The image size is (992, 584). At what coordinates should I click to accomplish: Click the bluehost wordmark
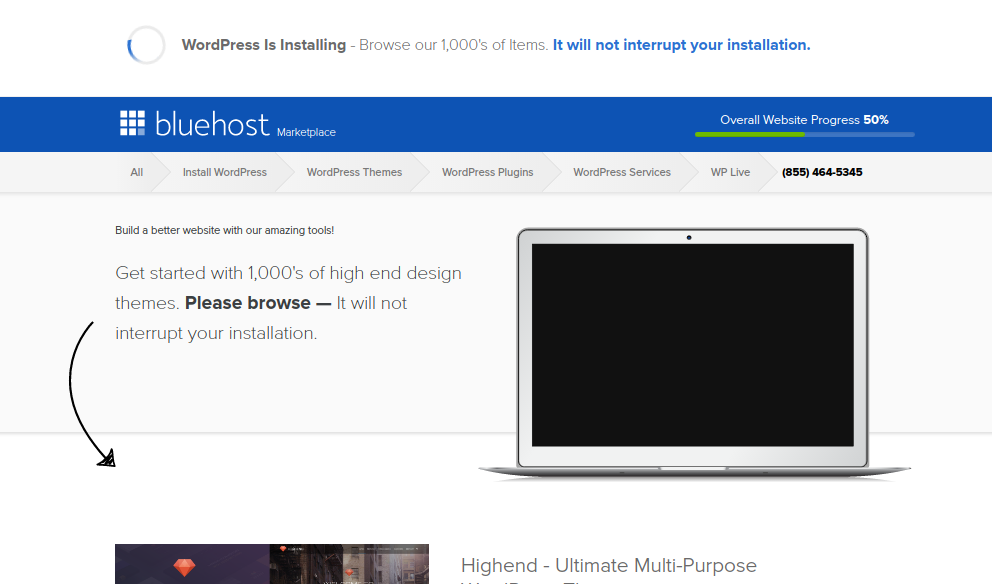pyautogui.click(x=212, y=124)
